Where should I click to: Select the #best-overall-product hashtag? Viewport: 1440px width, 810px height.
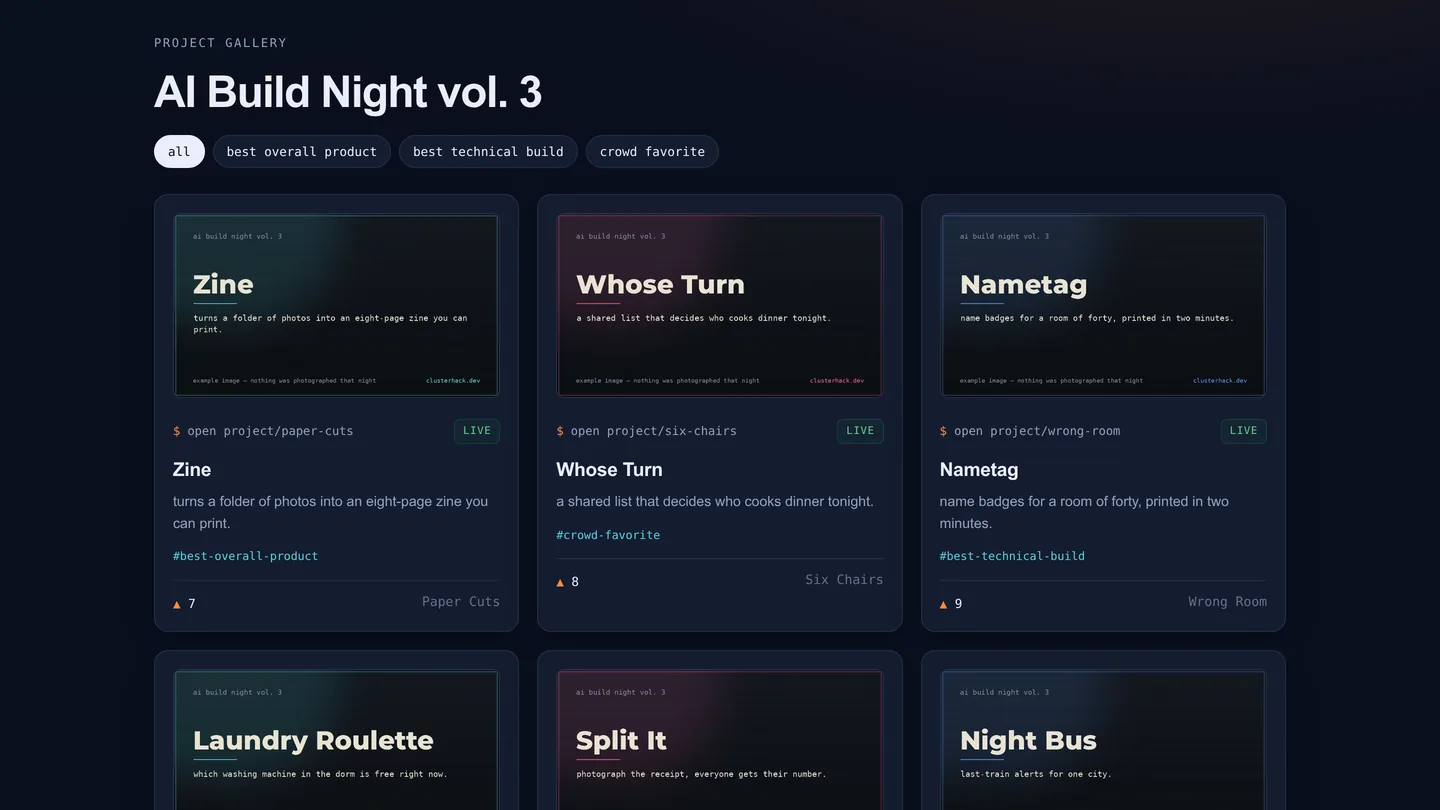(246, 556)
